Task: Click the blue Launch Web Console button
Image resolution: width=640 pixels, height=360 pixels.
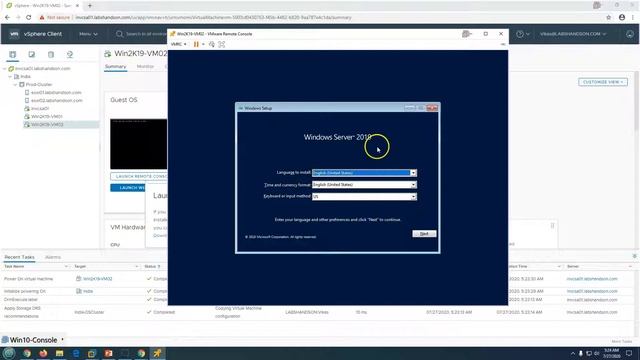Action: (x=128, y=188)
